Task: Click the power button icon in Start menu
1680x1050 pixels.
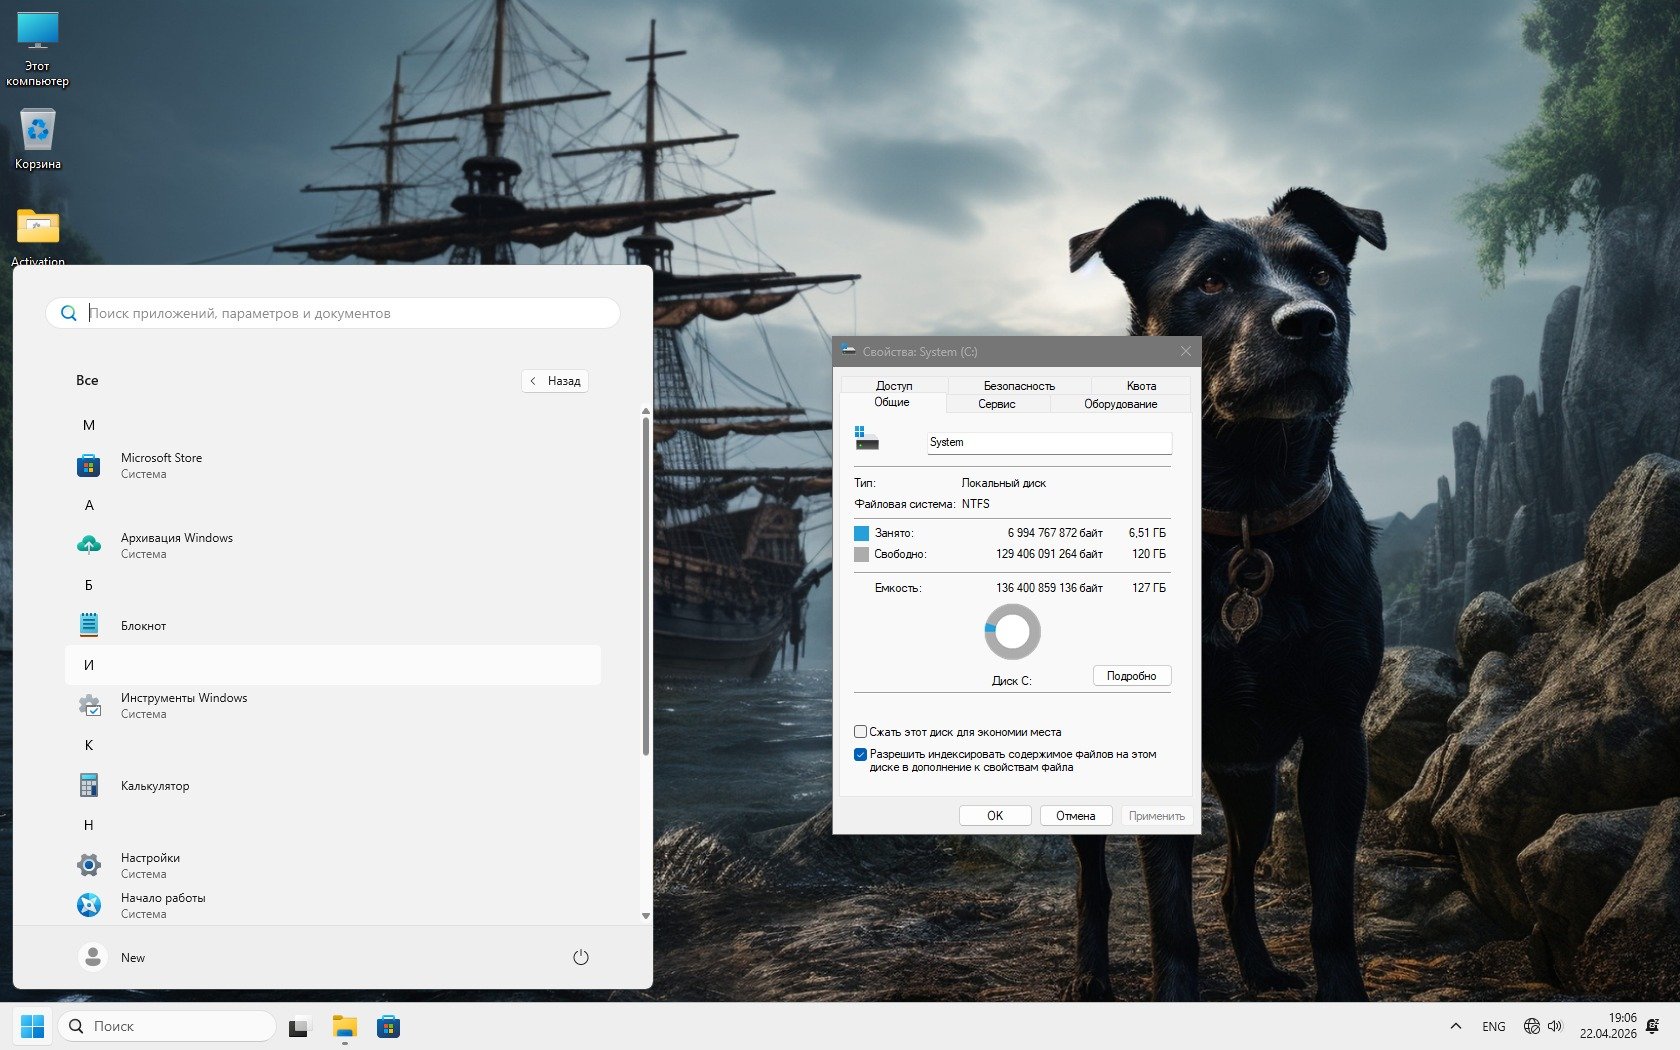Action: tap(580, 957)
